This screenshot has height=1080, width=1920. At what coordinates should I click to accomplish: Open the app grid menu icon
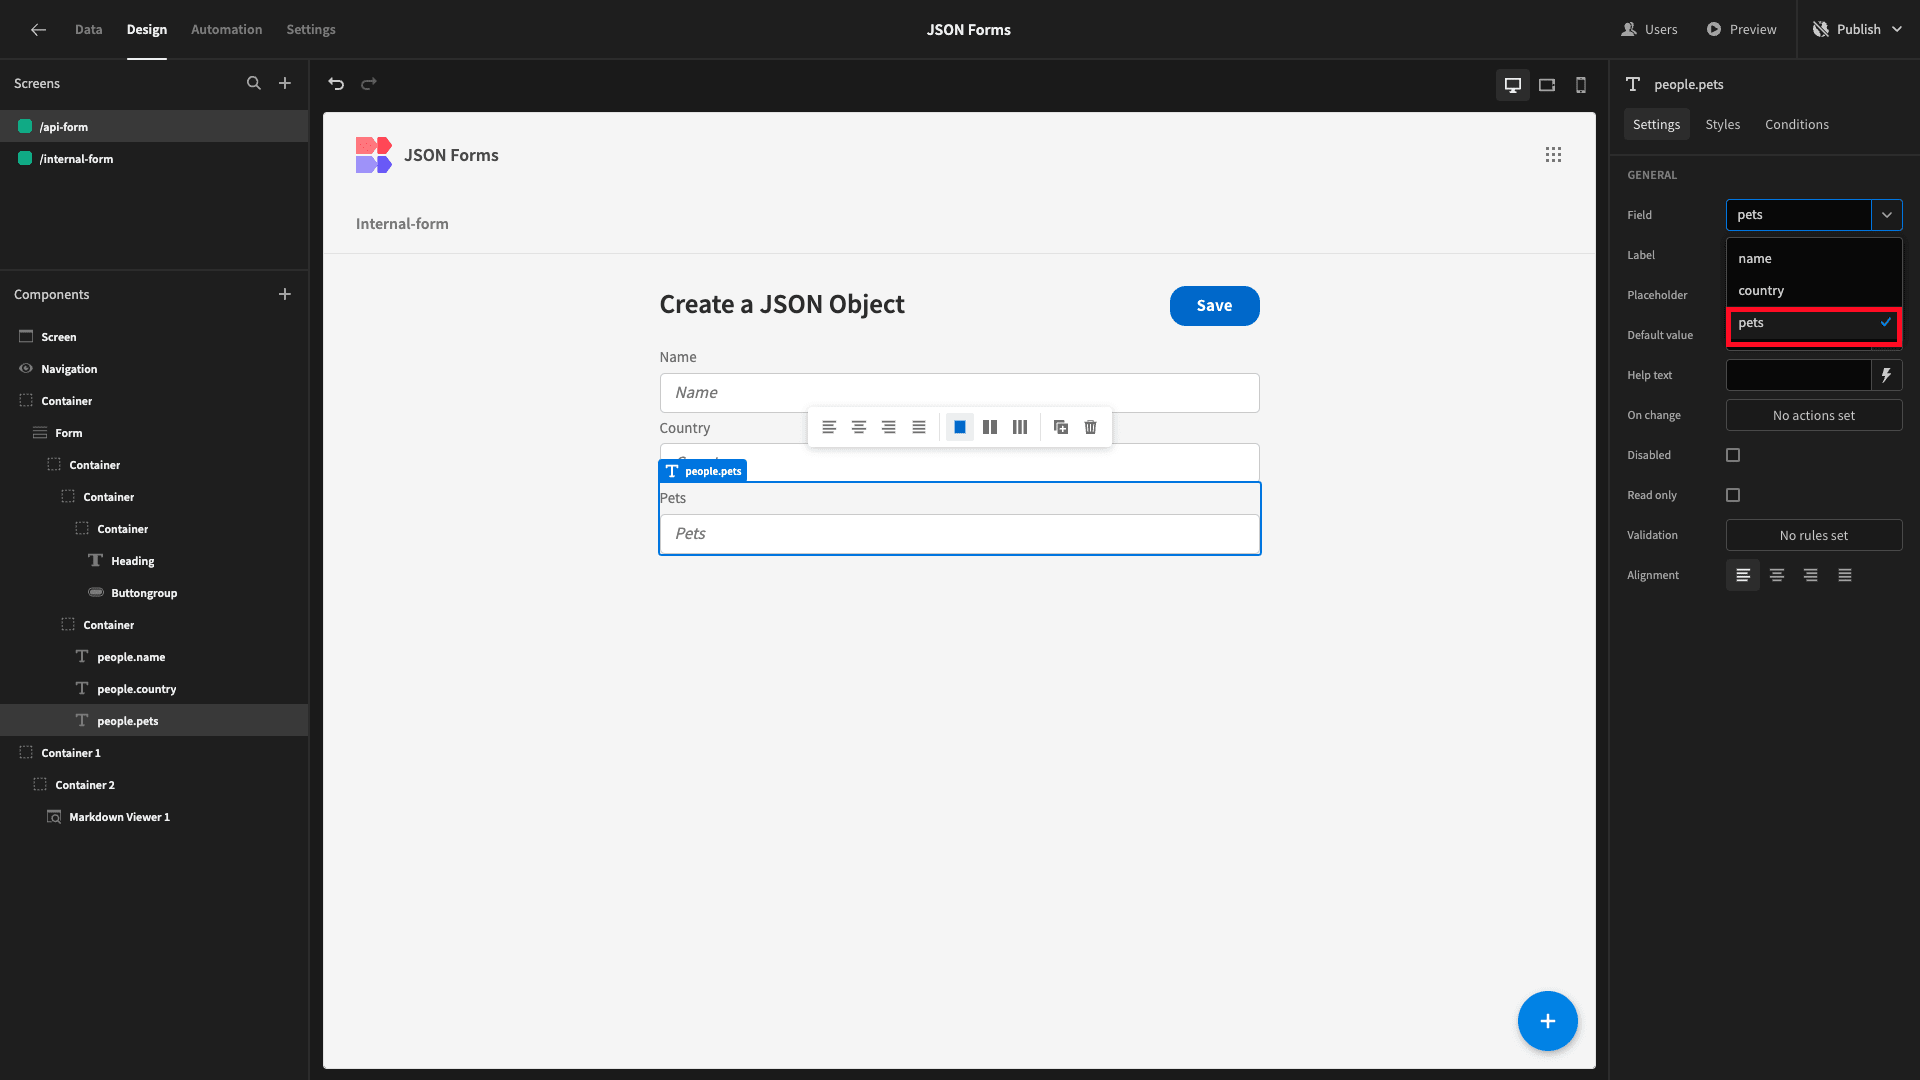coord(1553,155)
